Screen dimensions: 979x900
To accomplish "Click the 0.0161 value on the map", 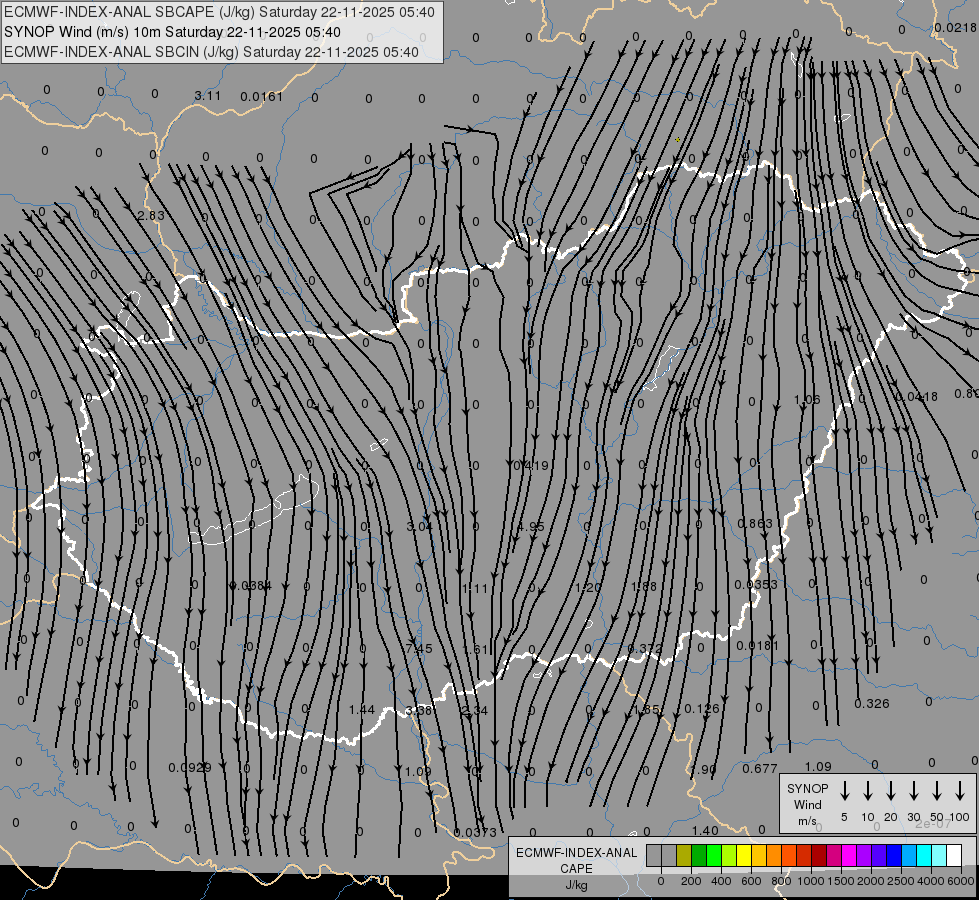I will coord(262,97).
